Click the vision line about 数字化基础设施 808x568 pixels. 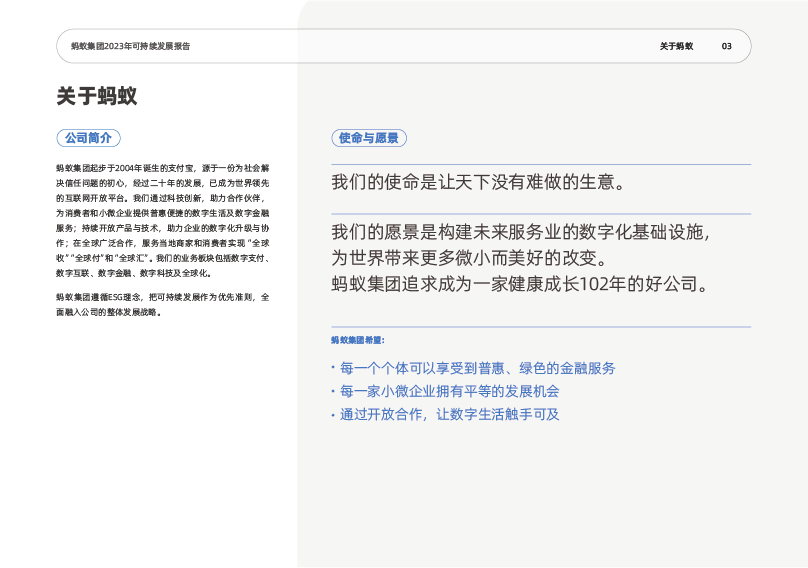[521, 232]
